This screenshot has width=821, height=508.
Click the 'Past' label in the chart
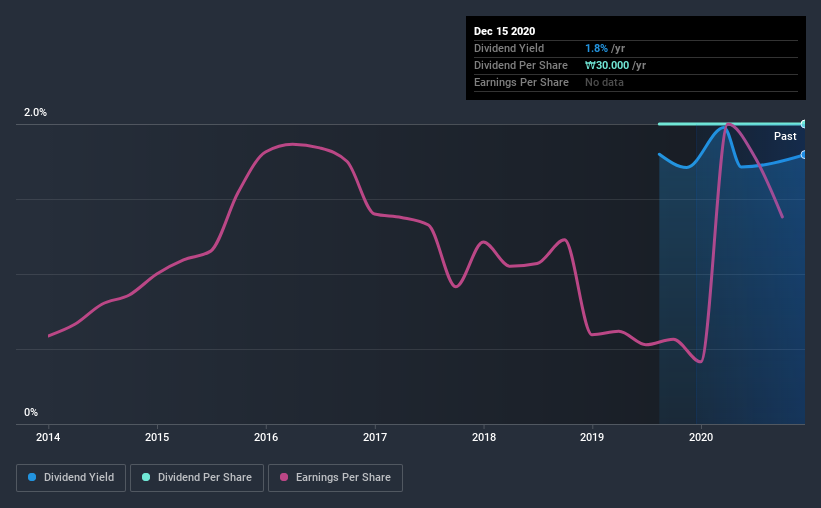785,136
